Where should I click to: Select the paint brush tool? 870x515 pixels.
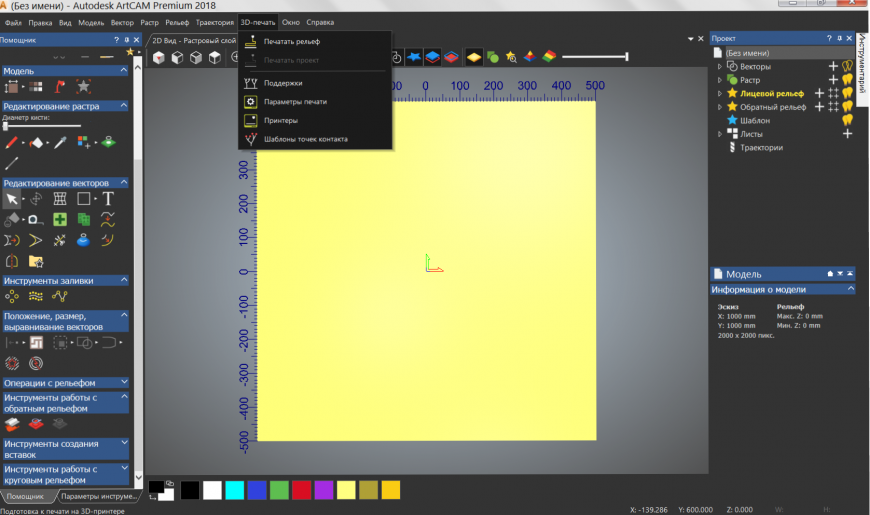(x=11, y=143)
